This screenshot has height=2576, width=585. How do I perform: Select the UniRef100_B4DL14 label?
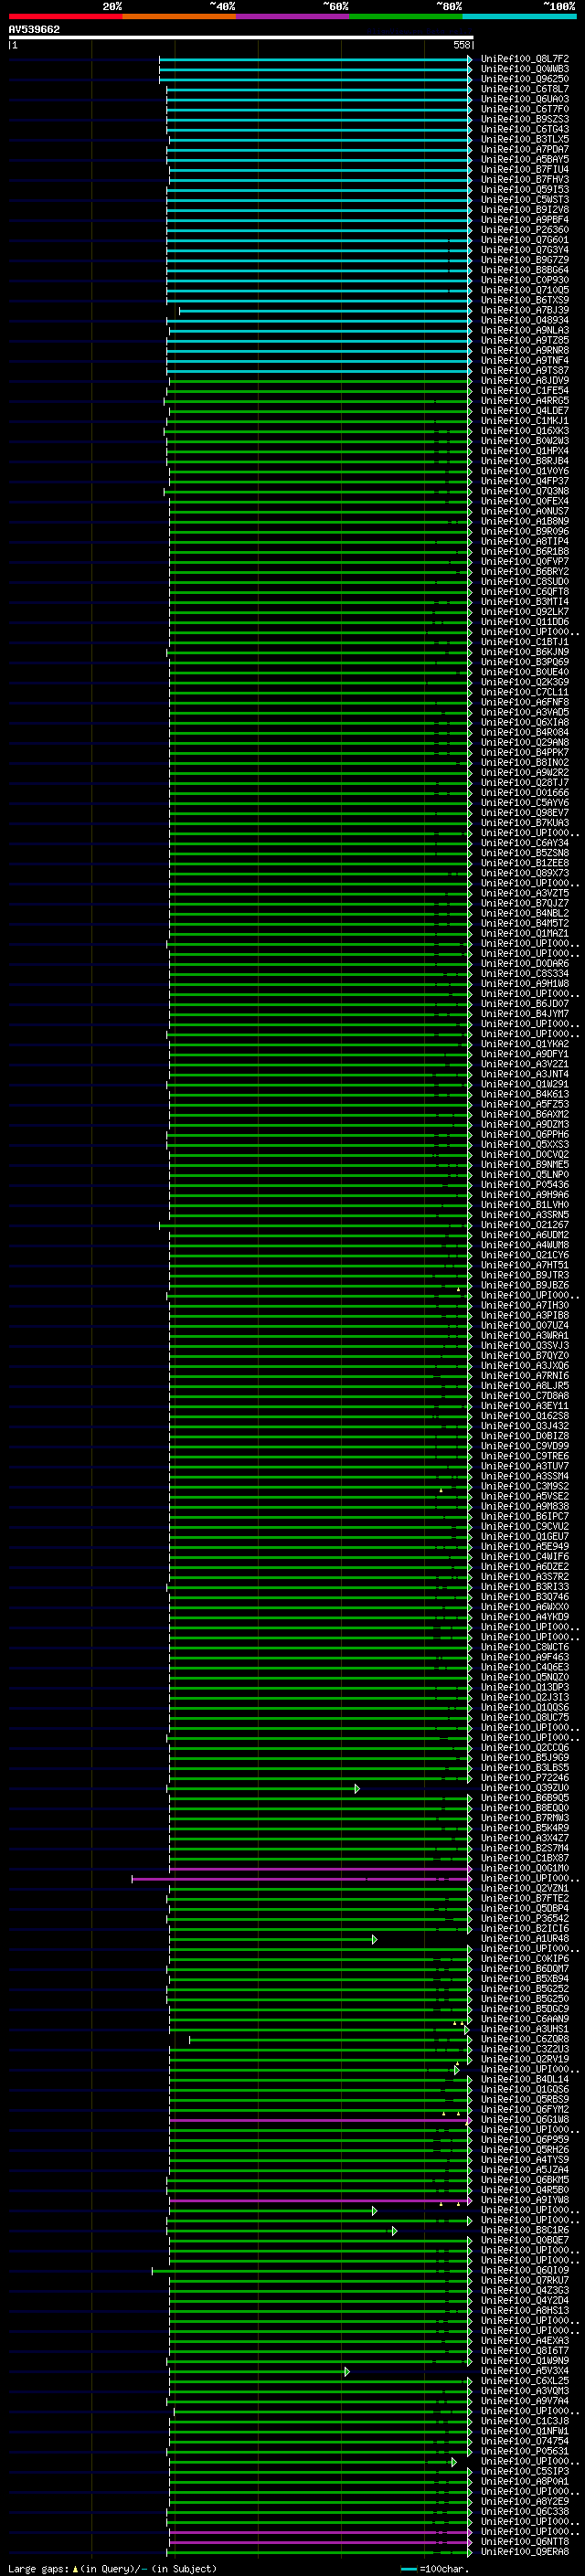[x=524, y=2079]
